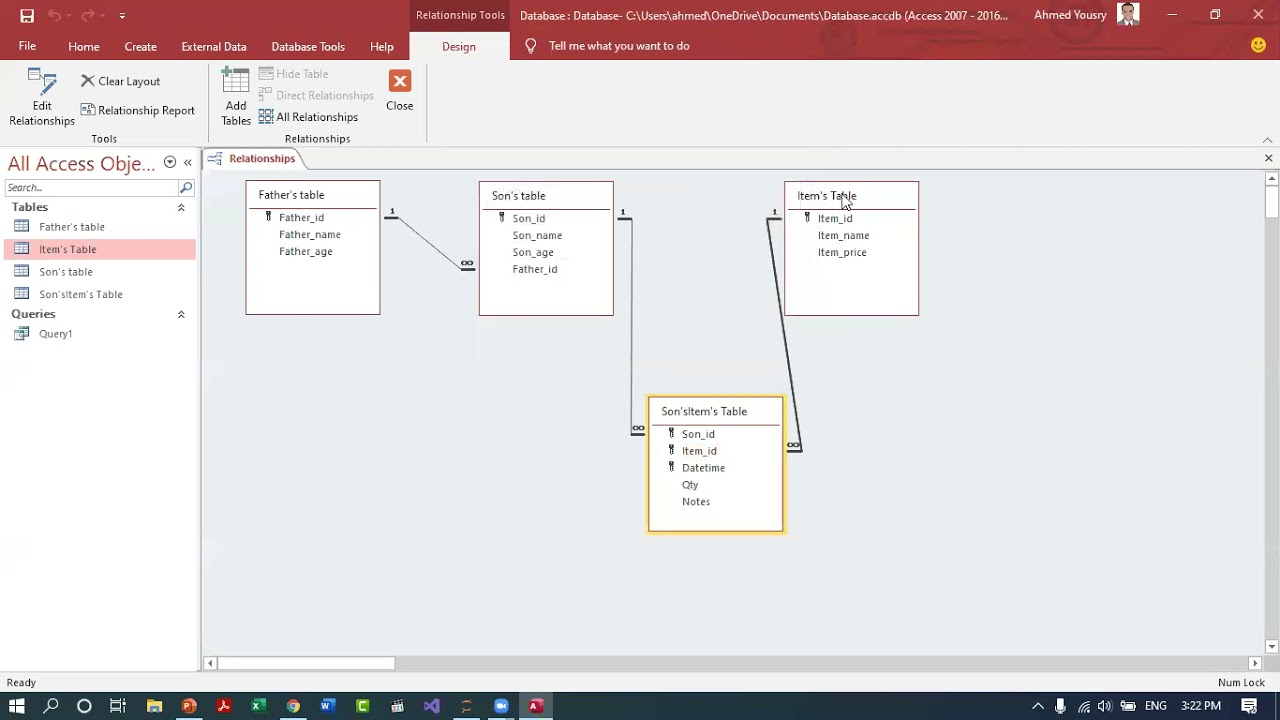Open Chrome from the taskbar
Image resolution: width=1280 pixels, height=720 pixels.
tap(293, 706)
